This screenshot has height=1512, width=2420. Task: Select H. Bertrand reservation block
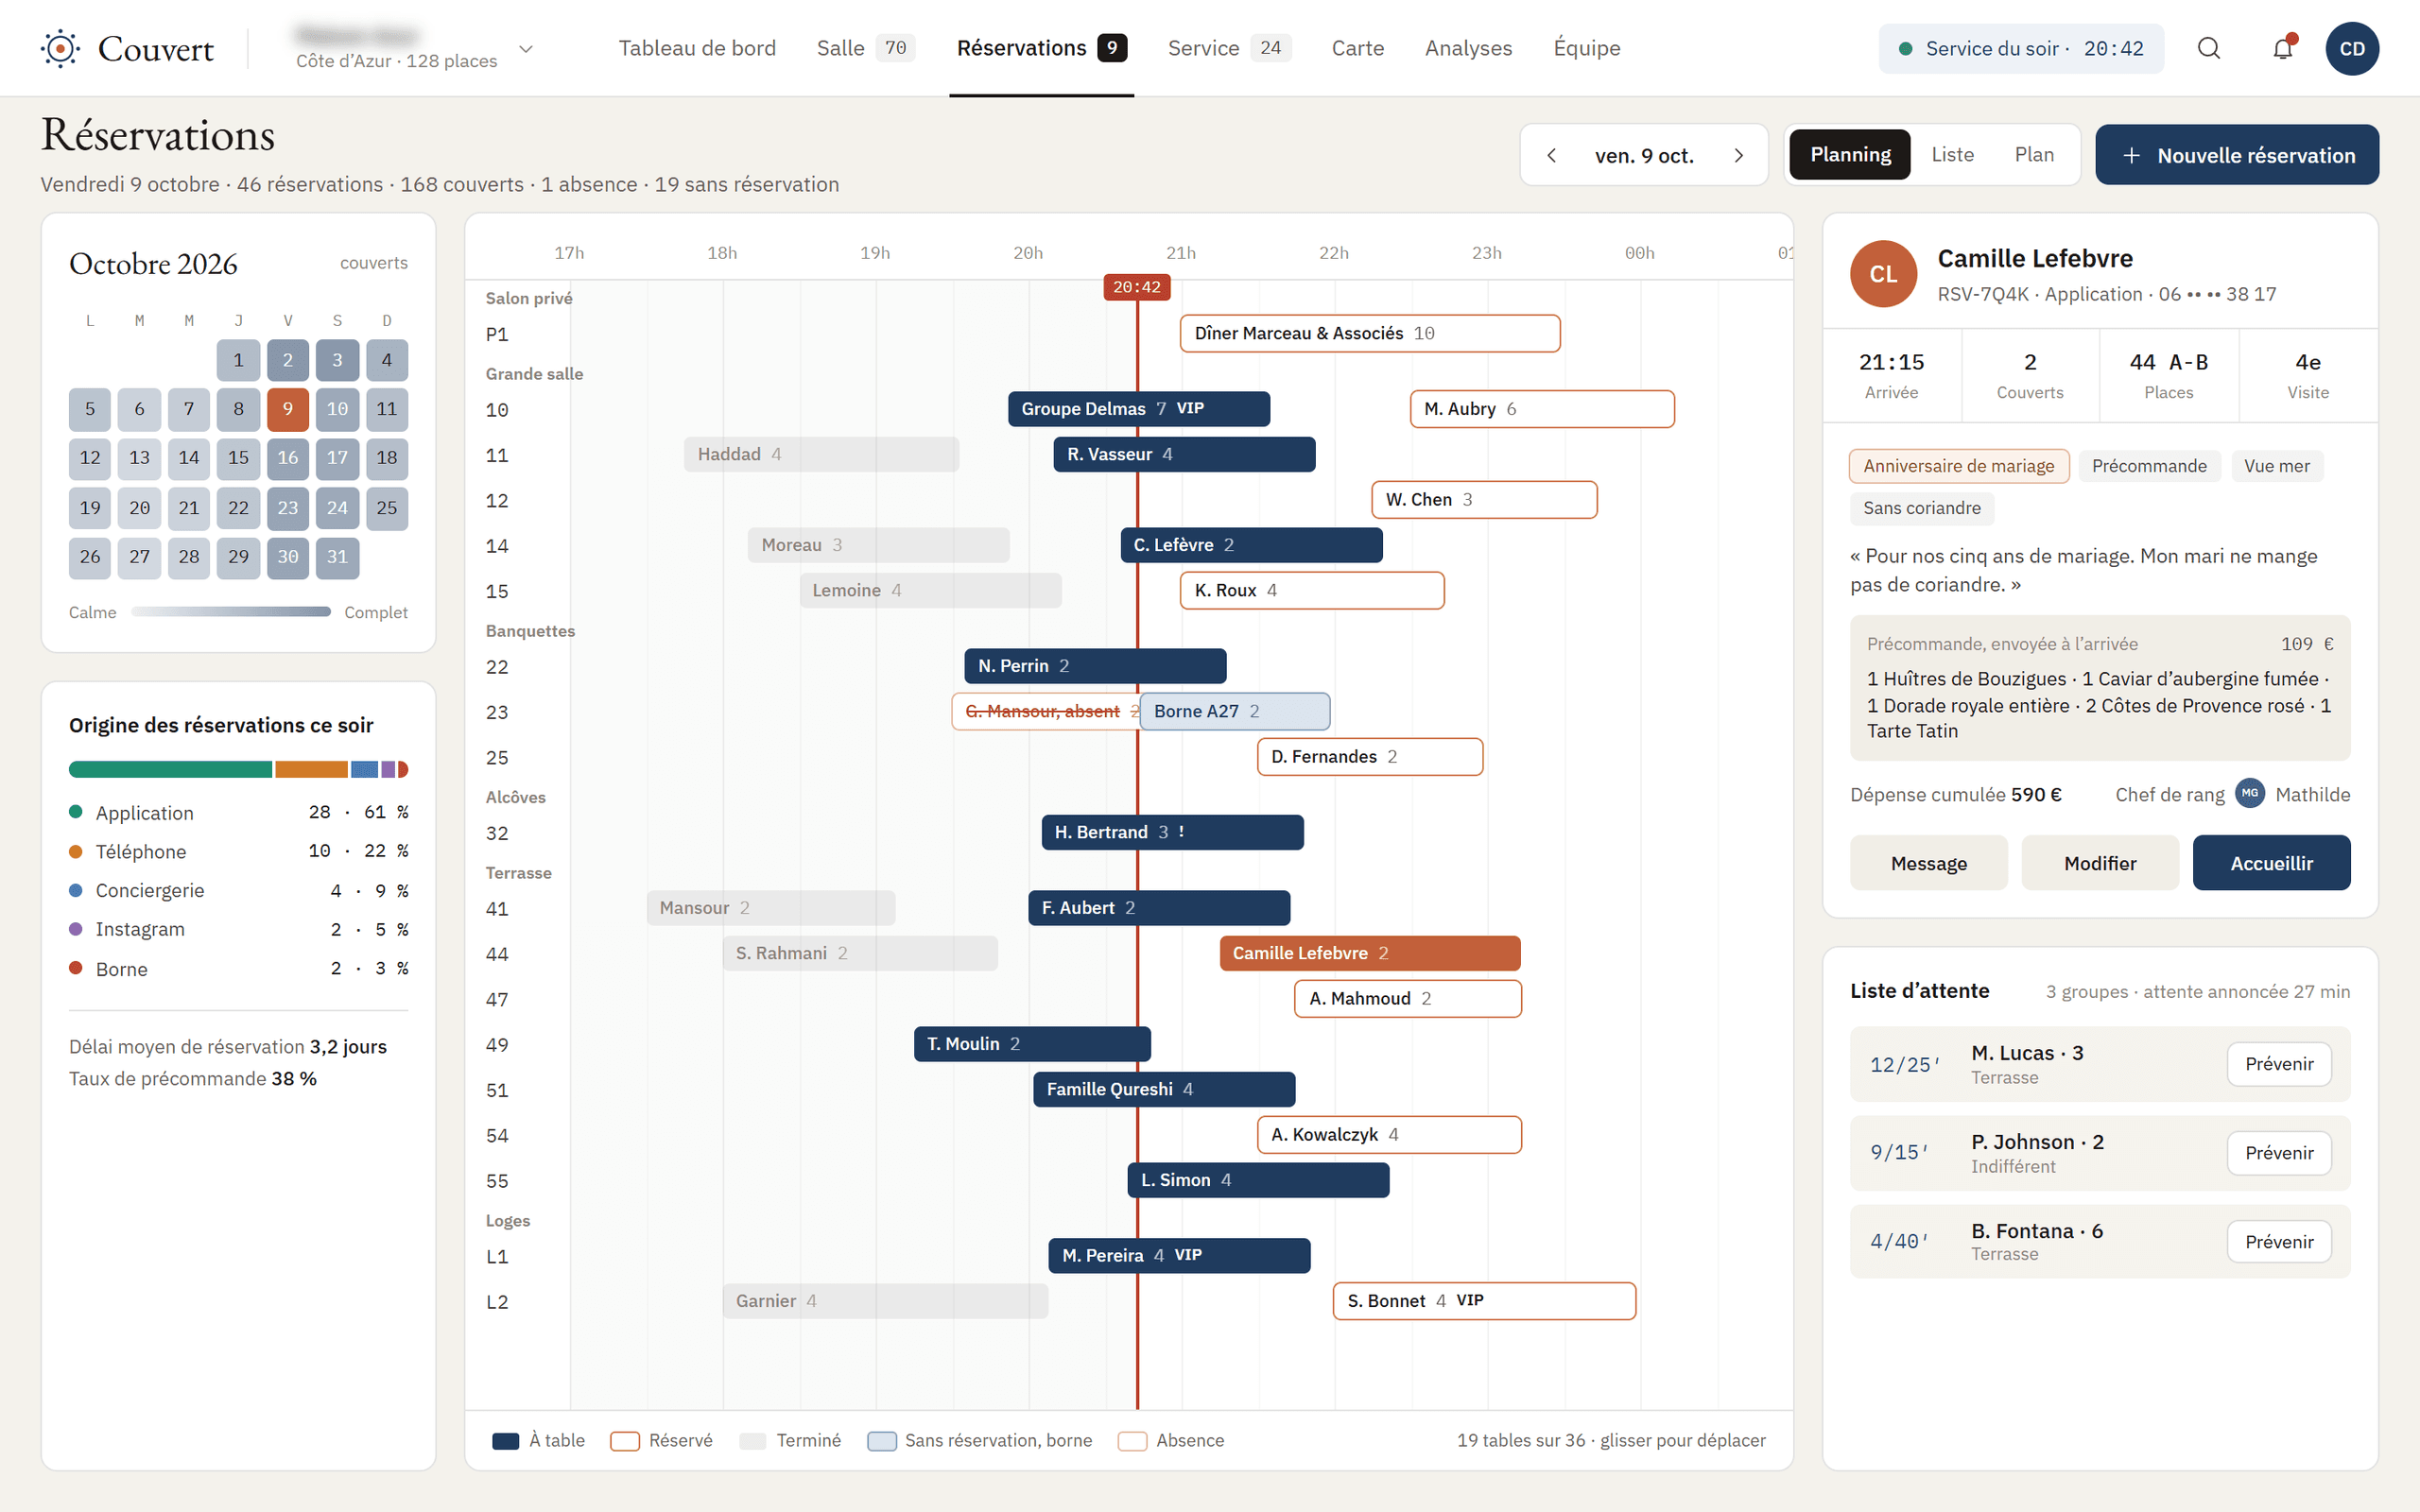pyautogui.click(x=1172, y=832)
